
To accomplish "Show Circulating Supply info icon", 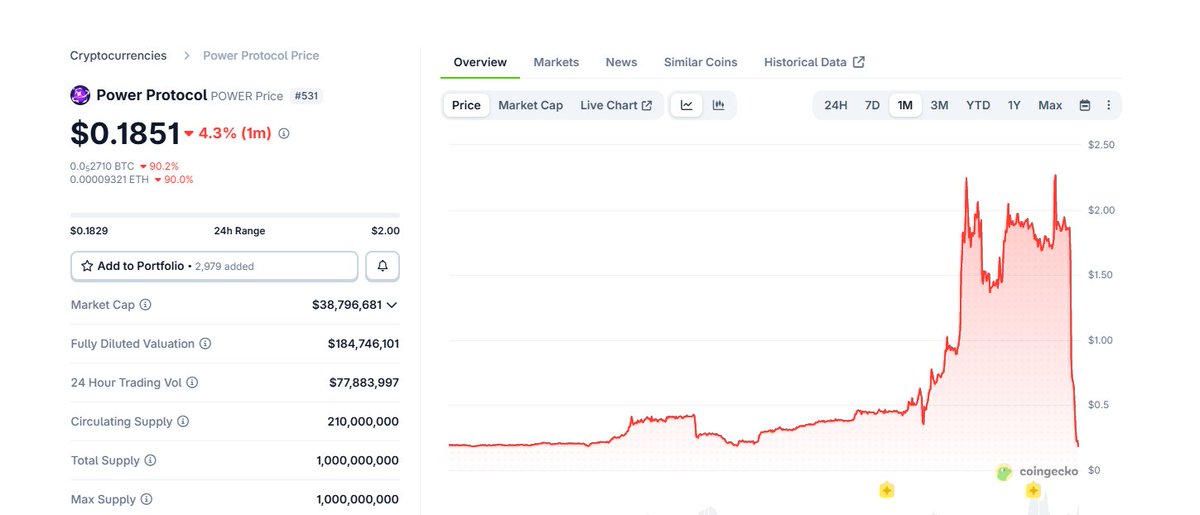I will (183, 421).
